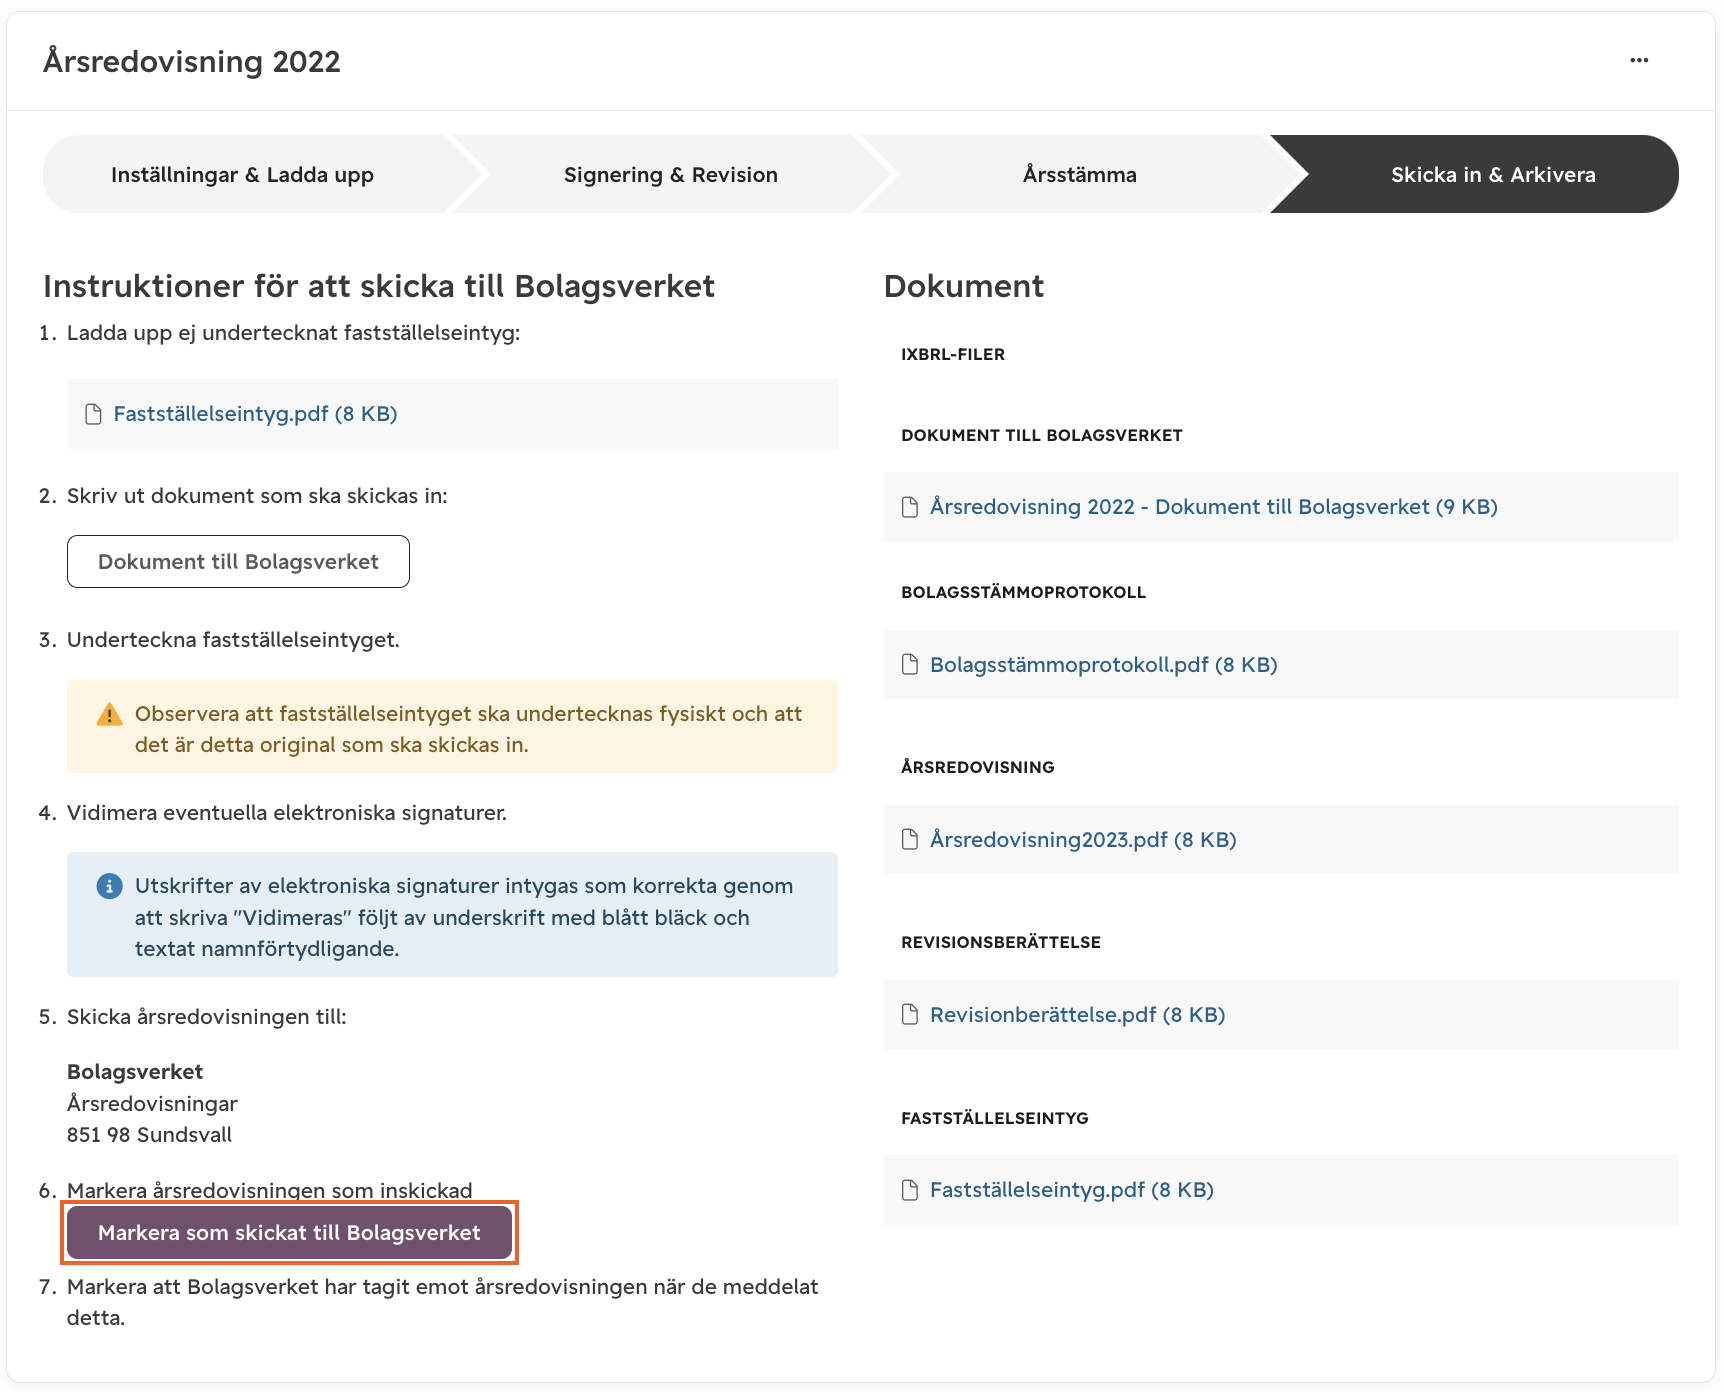This screenshot has width=1724, height=1392.
Task: Click the Dokument till Bolagsverket outlined button
Action: pos(238,562)
